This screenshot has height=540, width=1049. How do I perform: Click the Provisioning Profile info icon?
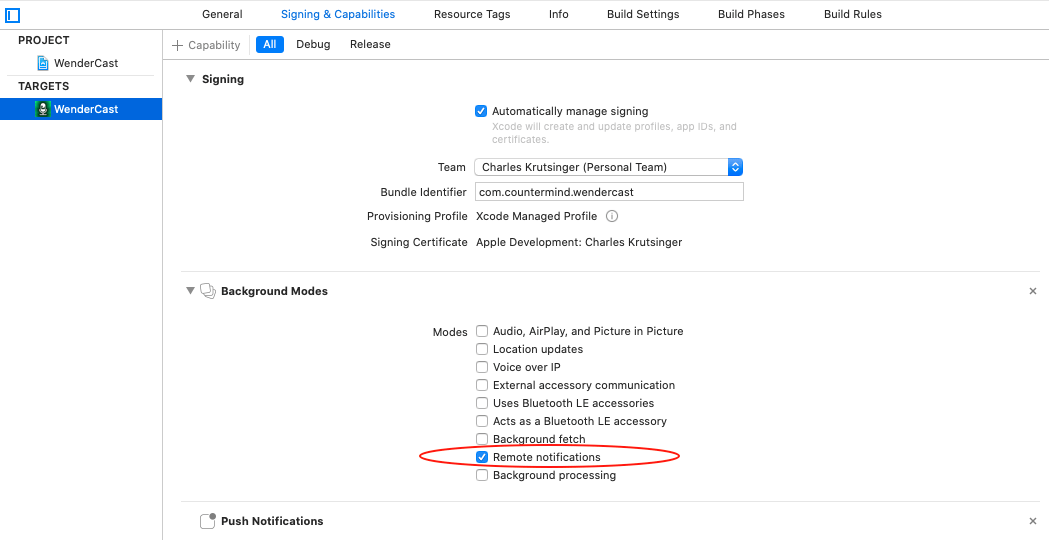point(612,216)
